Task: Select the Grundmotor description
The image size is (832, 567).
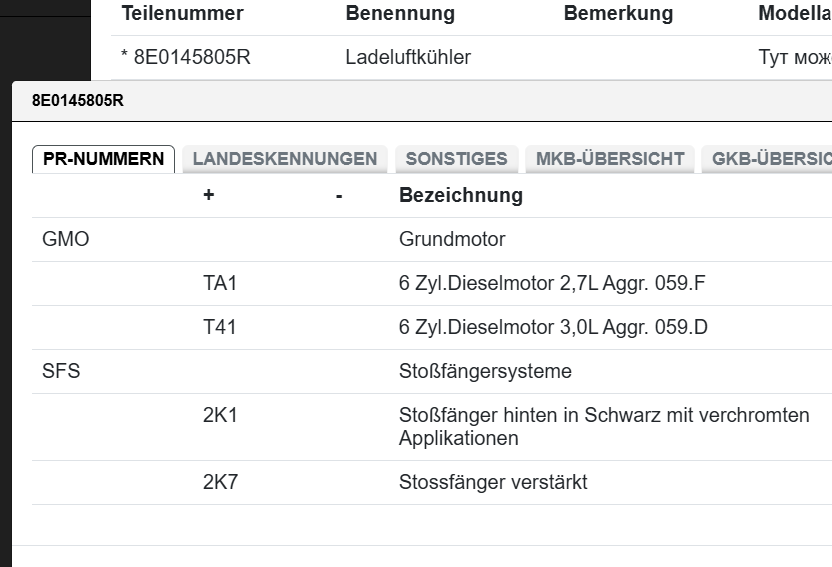Action: [452, 240]
